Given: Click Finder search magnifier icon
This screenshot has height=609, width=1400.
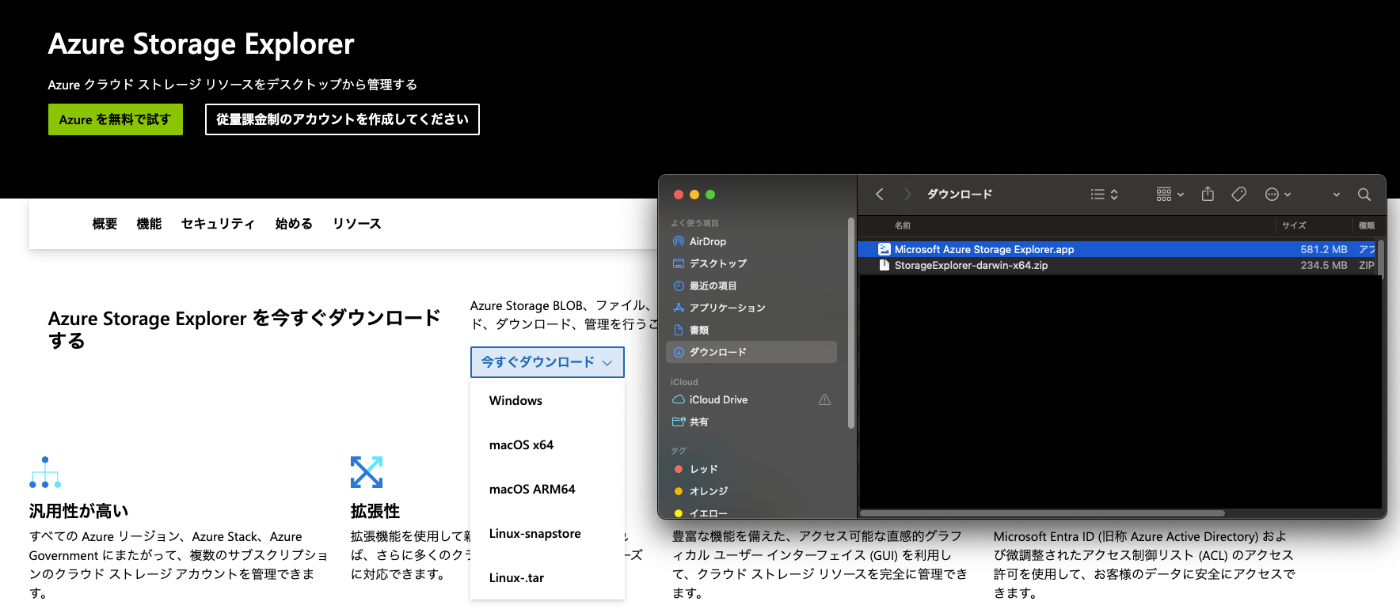Looking at the screenshot, I should tap(1364, 194).
